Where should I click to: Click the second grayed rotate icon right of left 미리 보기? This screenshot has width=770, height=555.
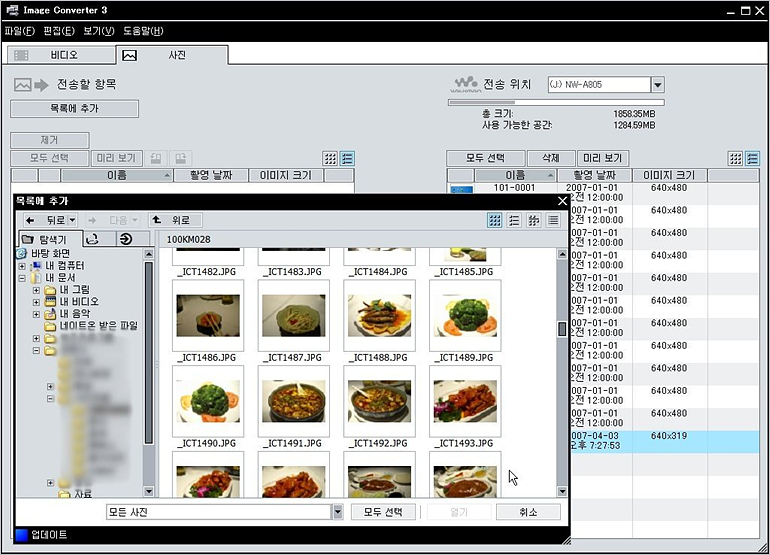tap(181, 158)
